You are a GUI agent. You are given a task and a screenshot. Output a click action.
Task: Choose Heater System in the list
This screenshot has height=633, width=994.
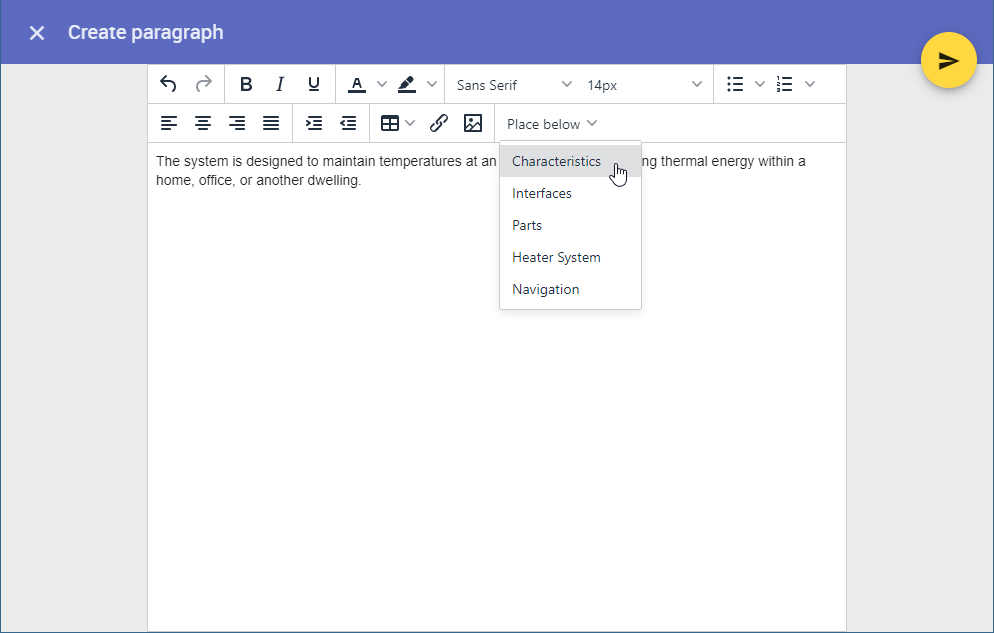557,257
